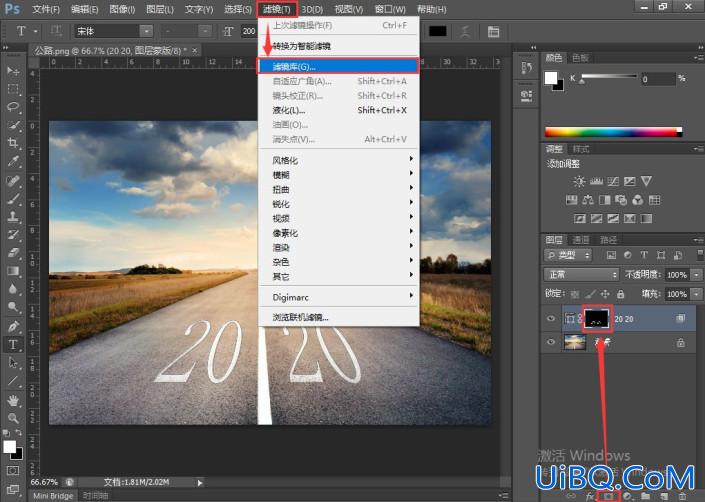
Task: Toggle lock all padlock icon
Action: point(620,294)
